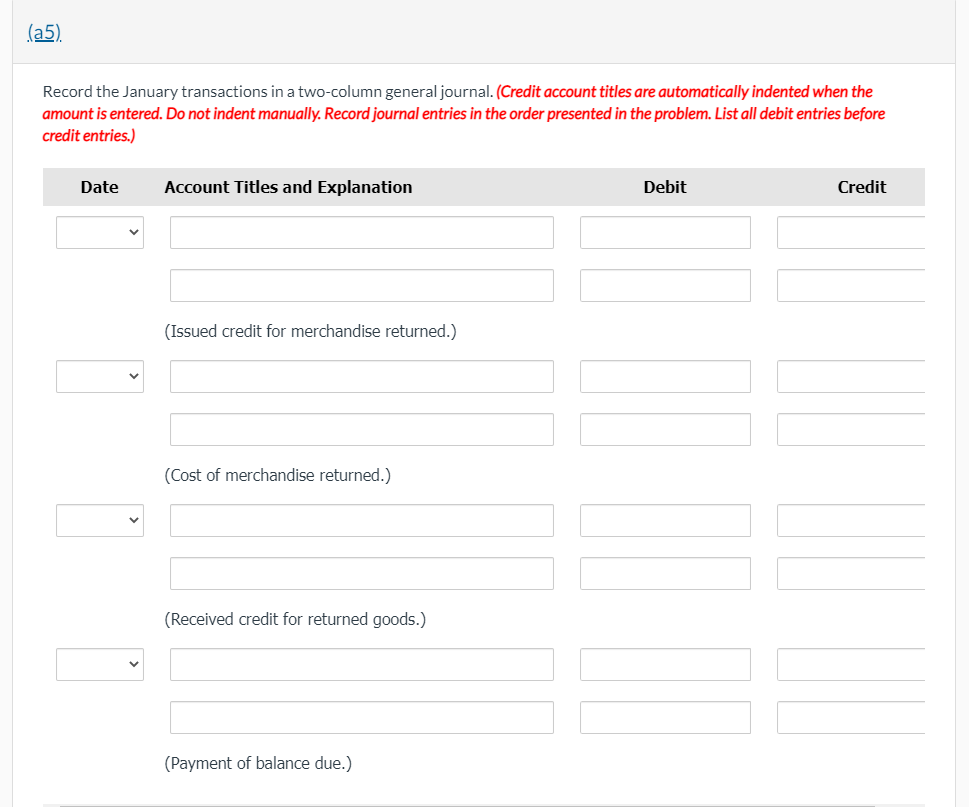Click debit field in first row of 'Issued credit' entry
The image size is (969, 807).
(x=665, y=232)
